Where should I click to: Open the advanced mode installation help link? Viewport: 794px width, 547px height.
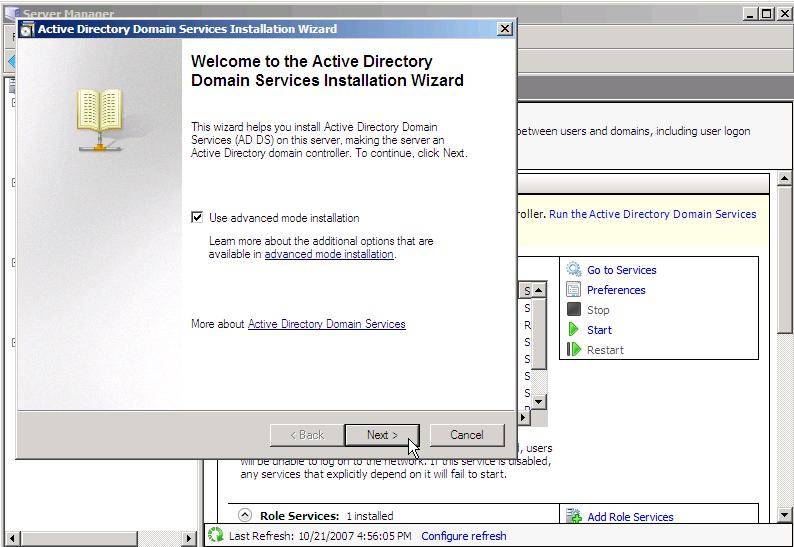tap(329, 254)
